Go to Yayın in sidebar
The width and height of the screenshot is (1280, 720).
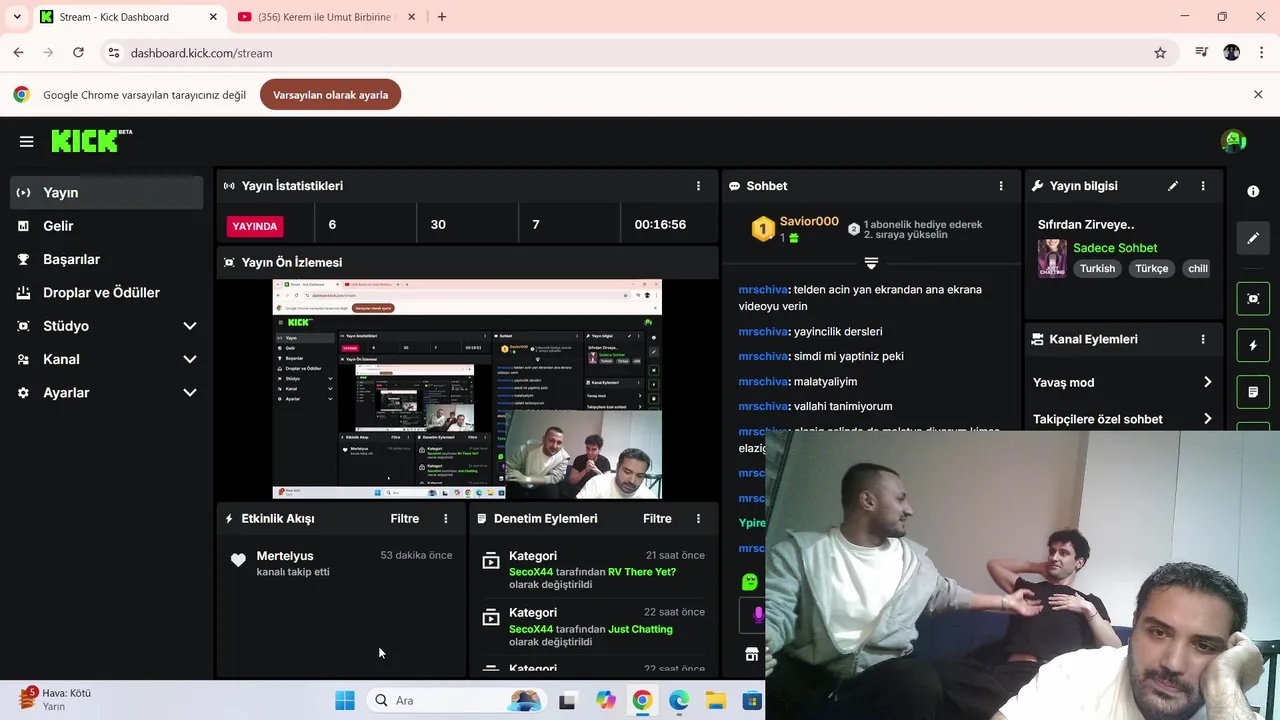pos(107,192)
